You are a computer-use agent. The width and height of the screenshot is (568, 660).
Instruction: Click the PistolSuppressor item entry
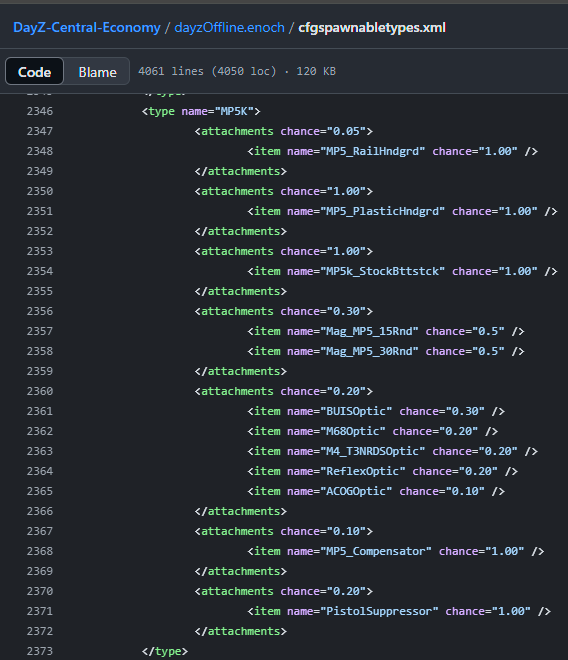[399, 611]
